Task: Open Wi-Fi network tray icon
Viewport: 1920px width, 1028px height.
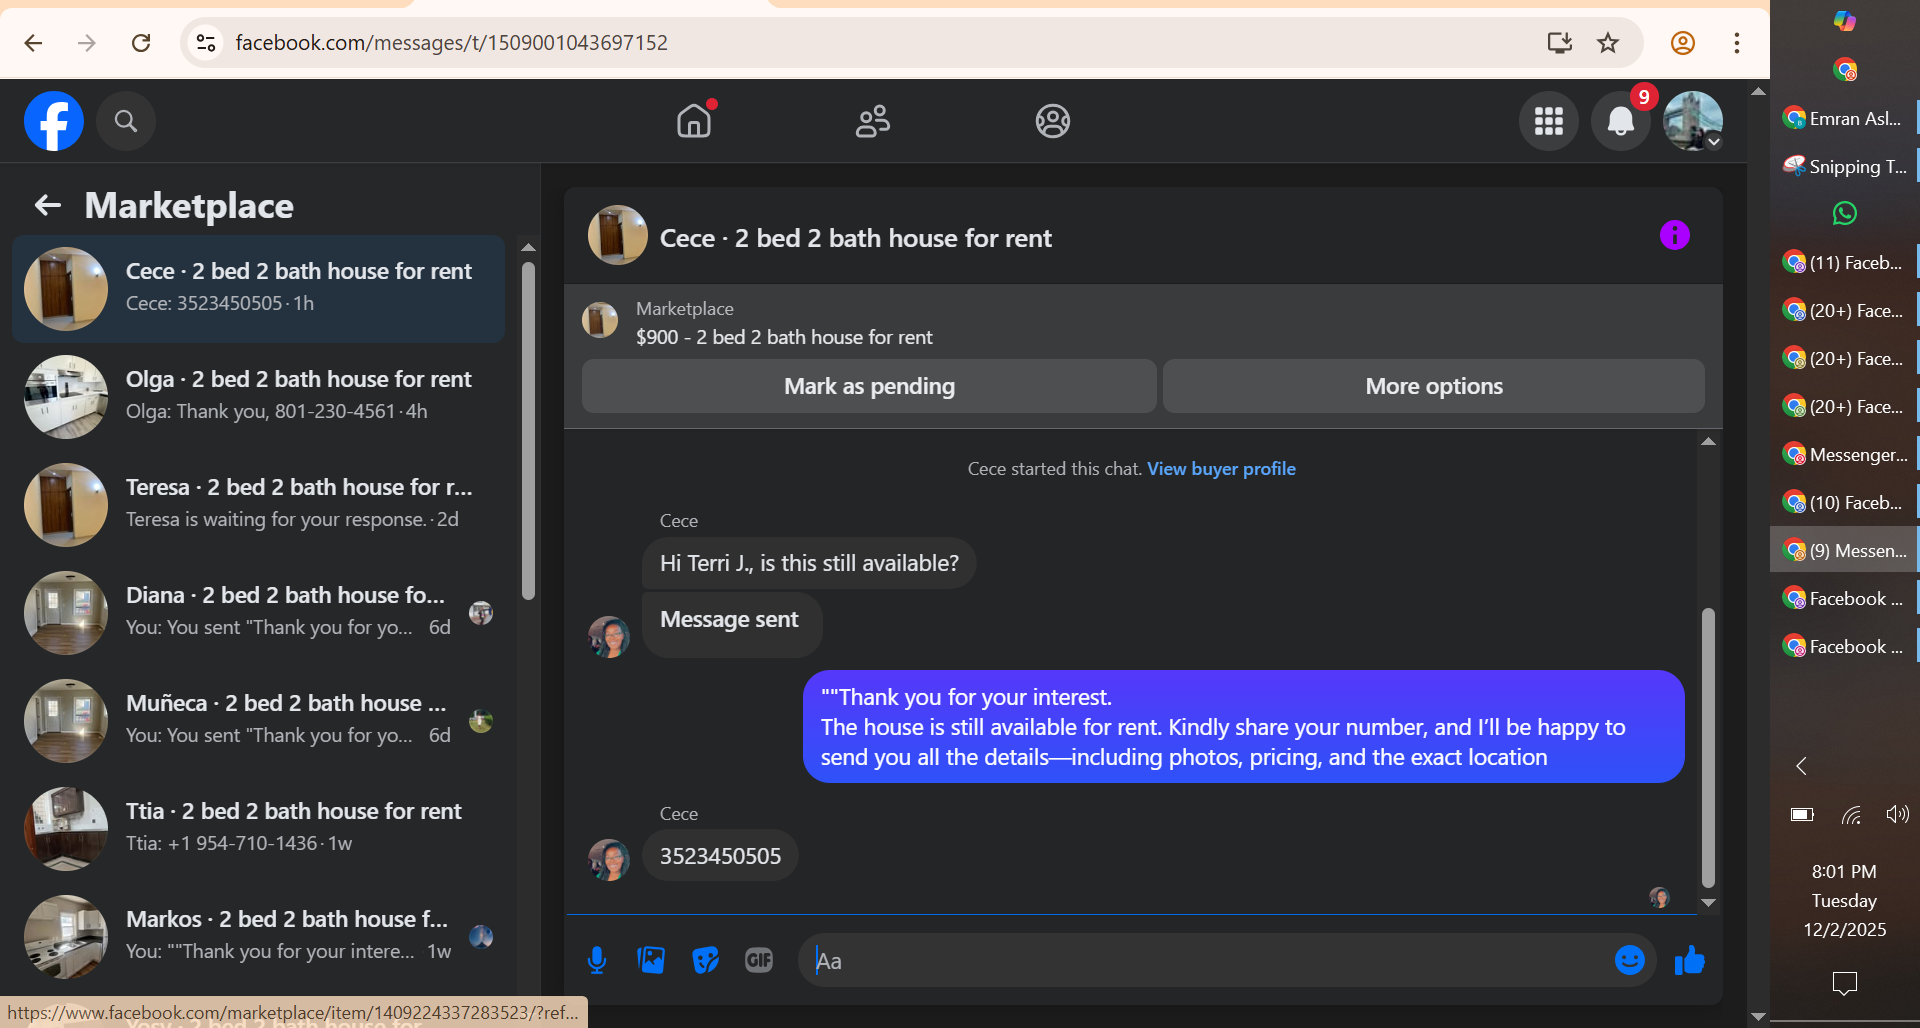Action: (x=1850, y=814)
